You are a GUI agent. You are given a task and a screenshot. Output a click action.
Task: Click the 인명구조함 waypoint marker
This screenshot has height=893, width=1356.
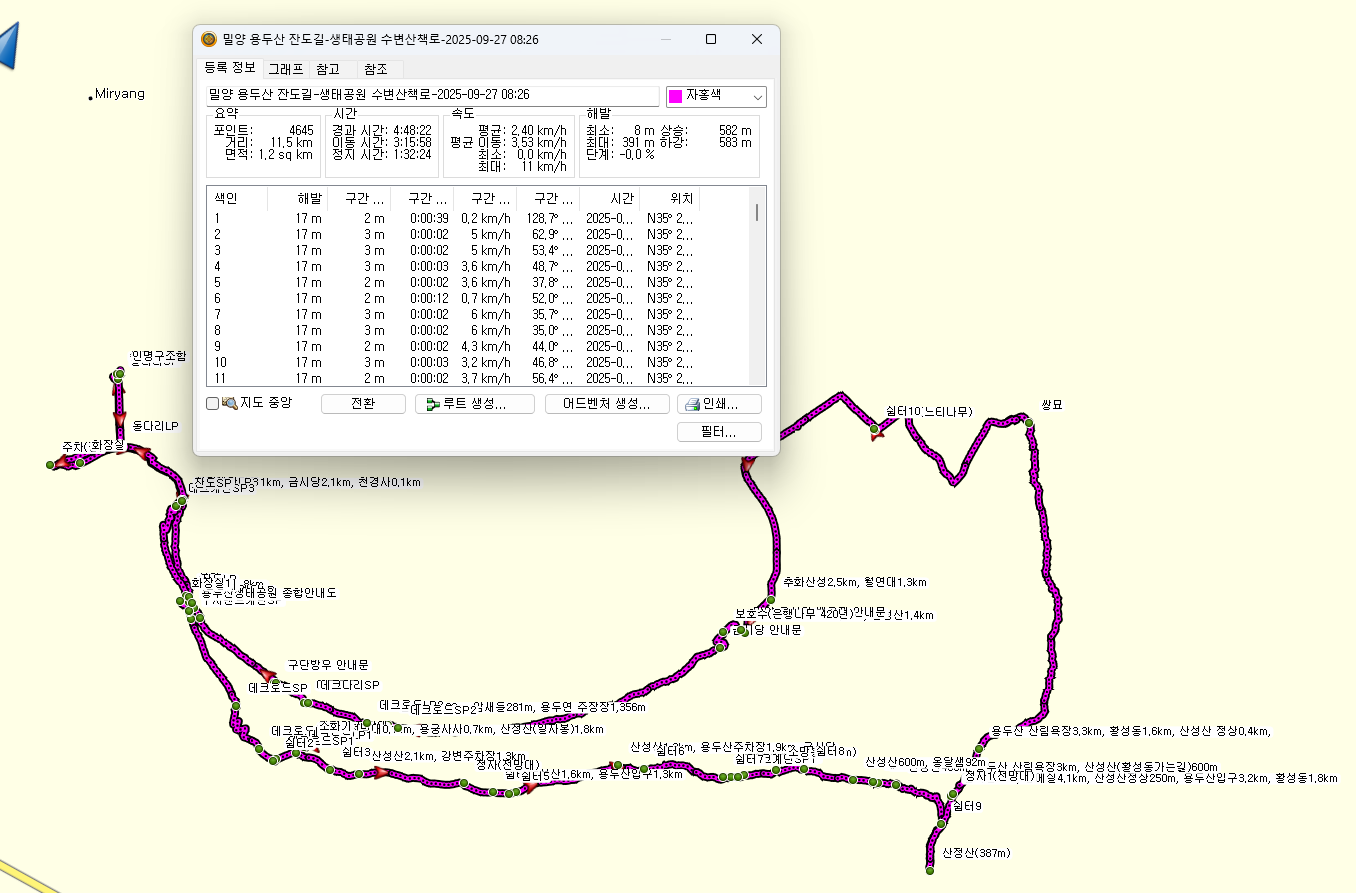pos(118,375)
